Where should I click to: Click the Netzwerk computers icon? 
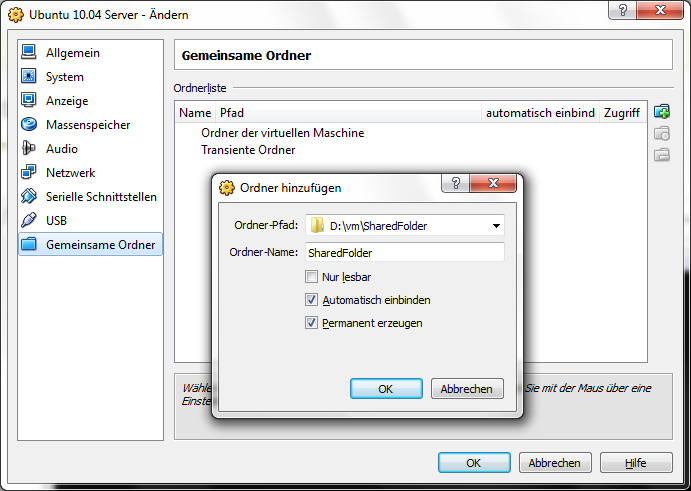[29, 172]
